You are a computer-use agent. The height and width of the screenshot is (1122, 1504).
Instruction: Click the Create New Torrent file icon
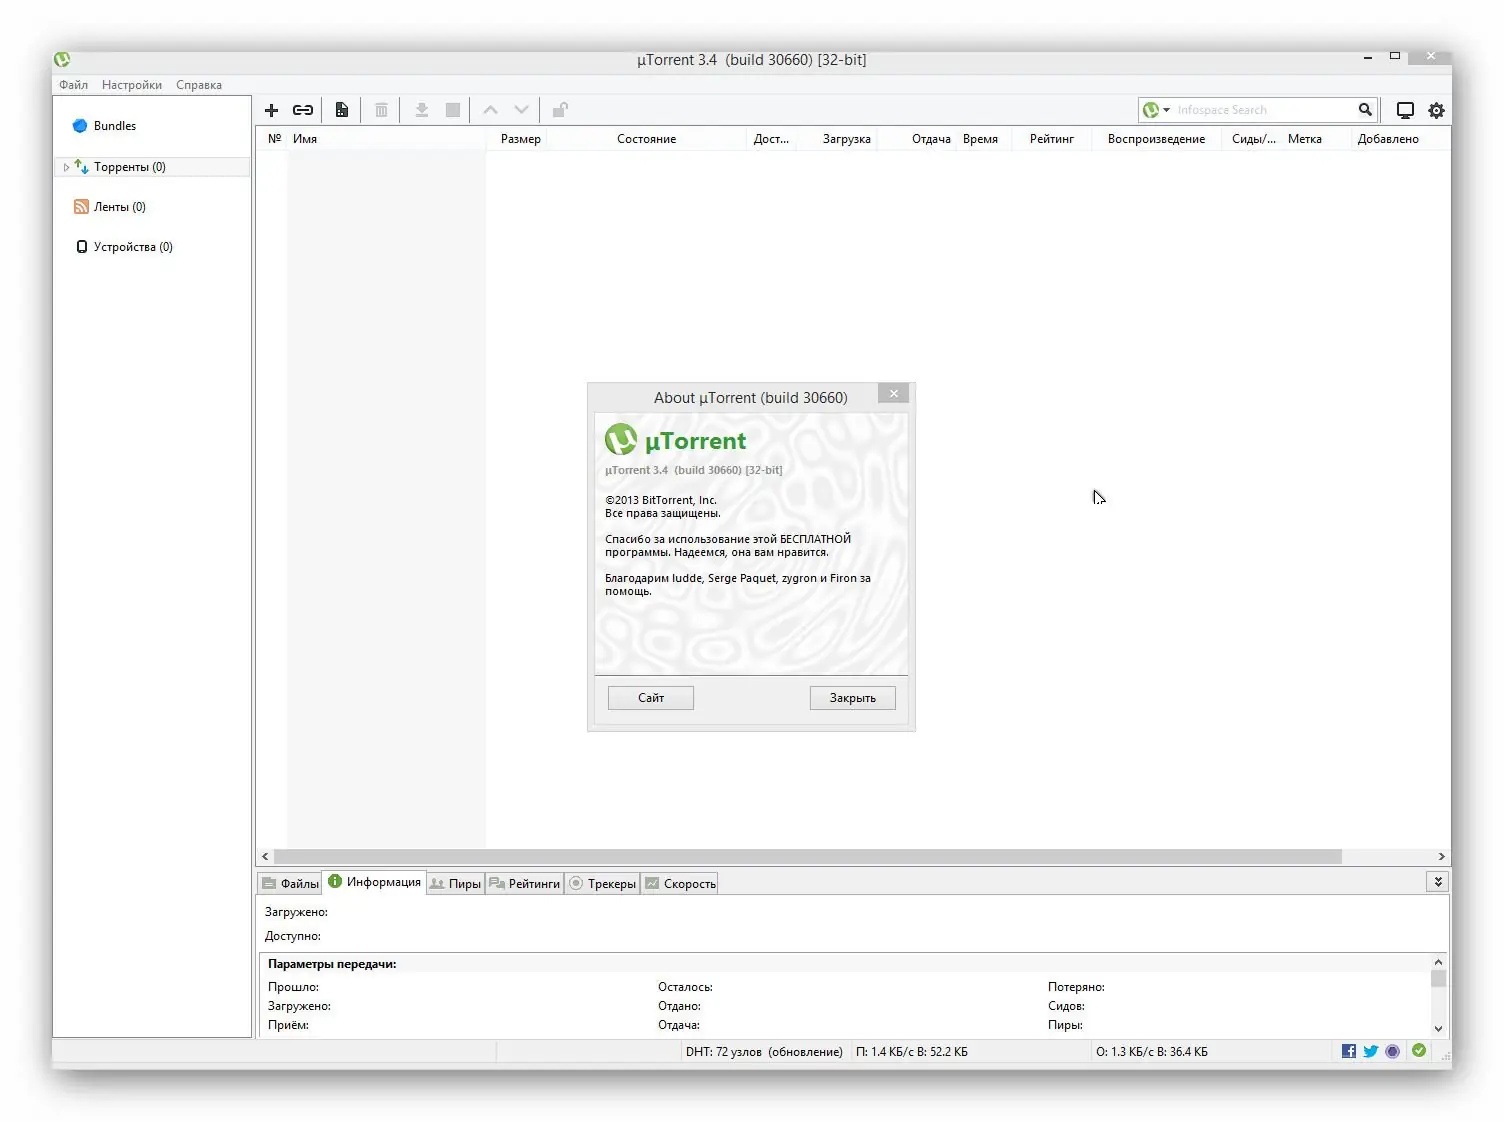click(x=342, y=110)
